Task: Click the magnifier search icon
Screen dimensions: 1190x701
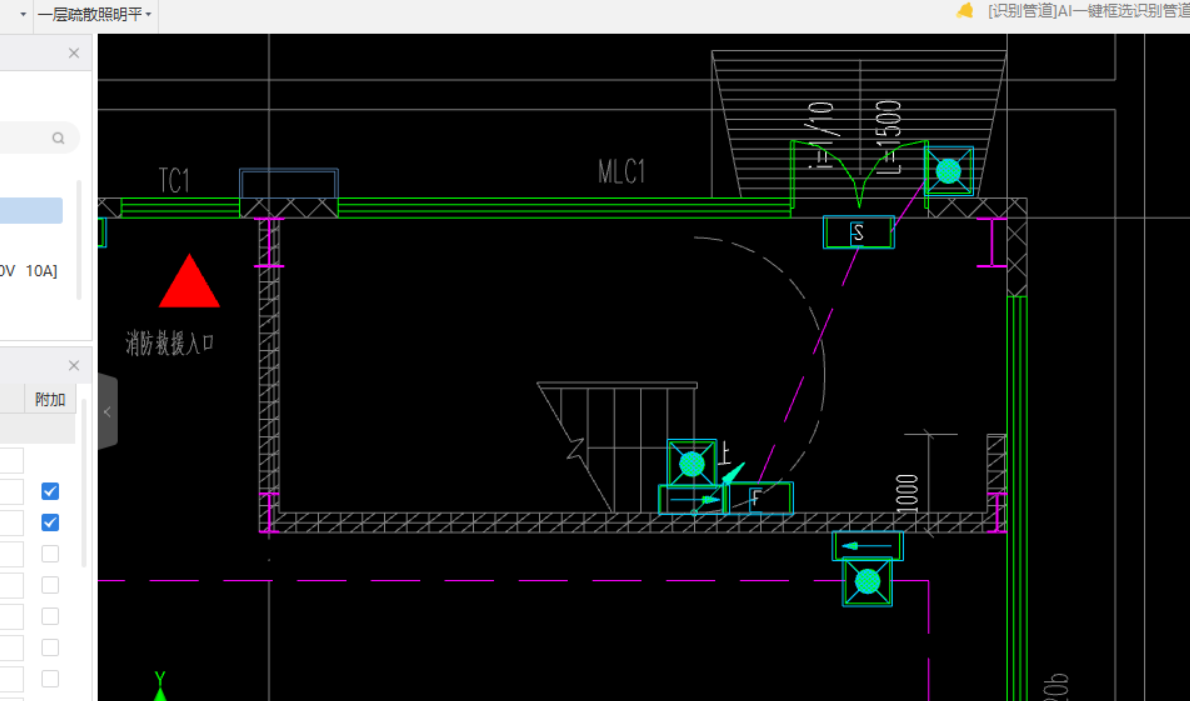Action: click(58, 138)
